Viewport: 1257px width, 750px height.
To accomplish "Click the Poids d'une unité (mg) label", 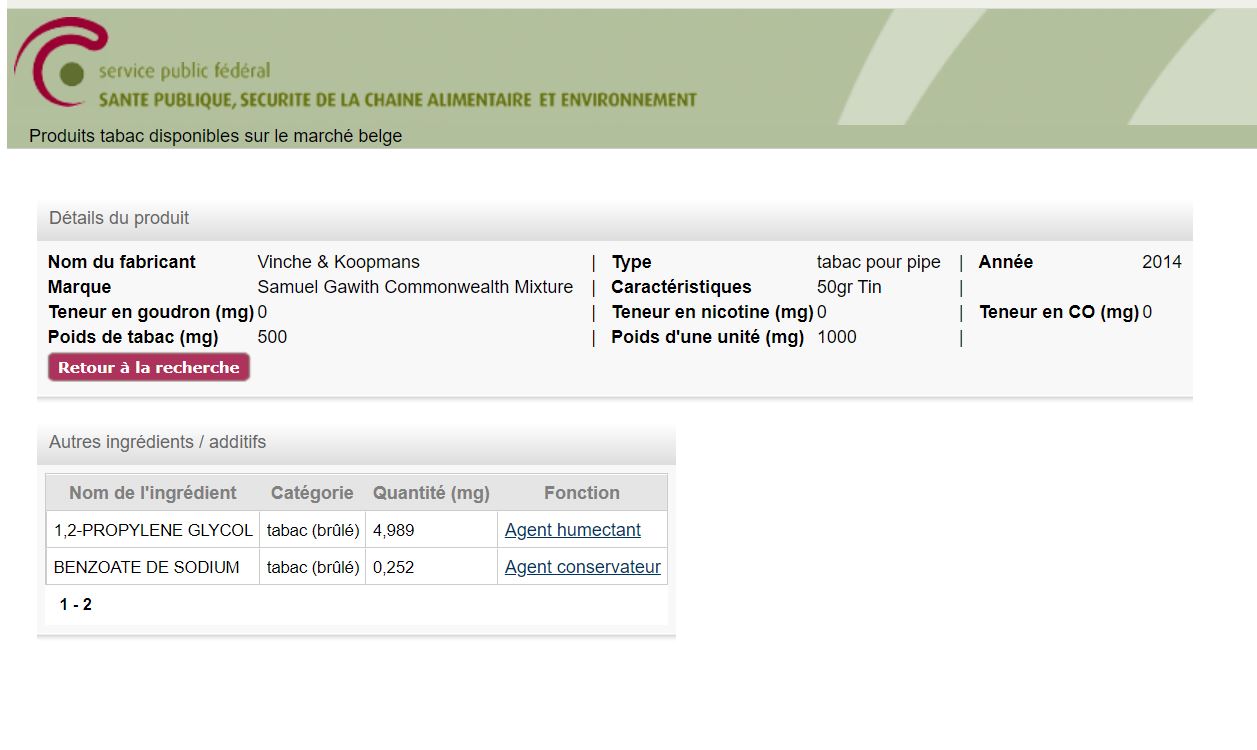I will tap(708, 337).
